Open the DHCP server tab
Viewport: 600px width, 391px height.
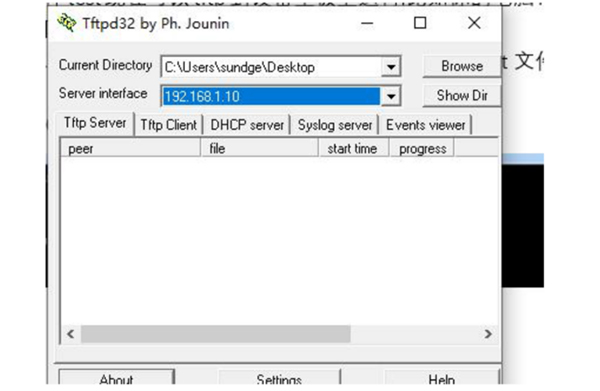pyautogui.click(x=247, y=125)
